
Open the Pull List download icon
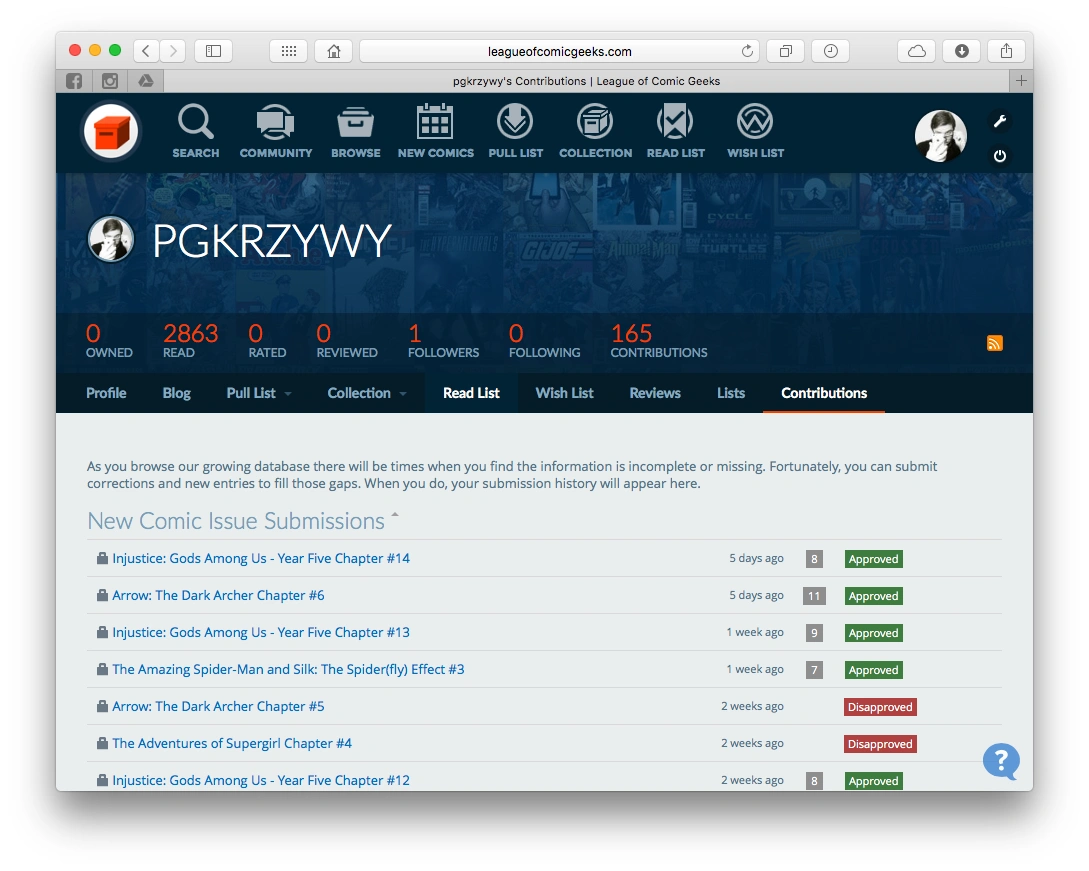[x=515, y=131]
